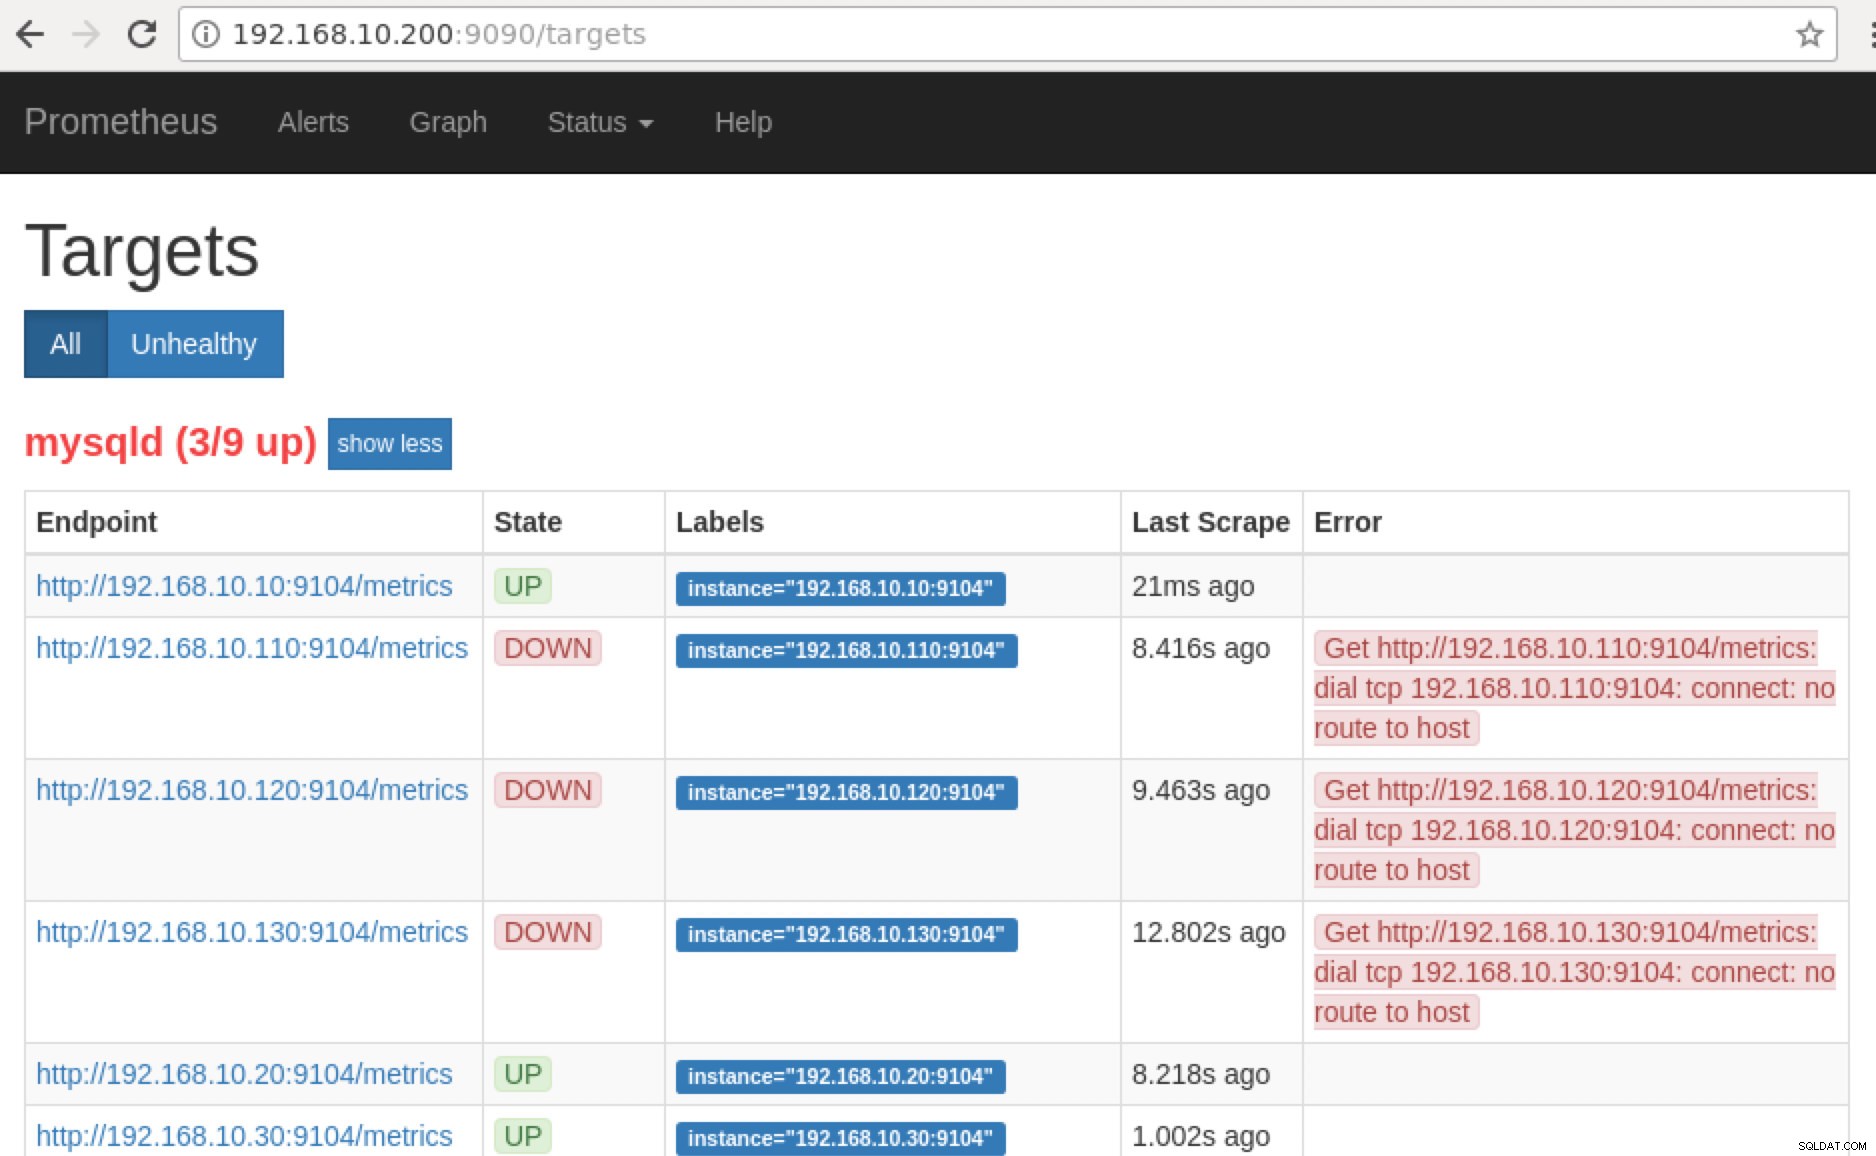Open endpoint 192.168.10.20:9104/metrics link

pyautogui.click(x=244, y=1074)
